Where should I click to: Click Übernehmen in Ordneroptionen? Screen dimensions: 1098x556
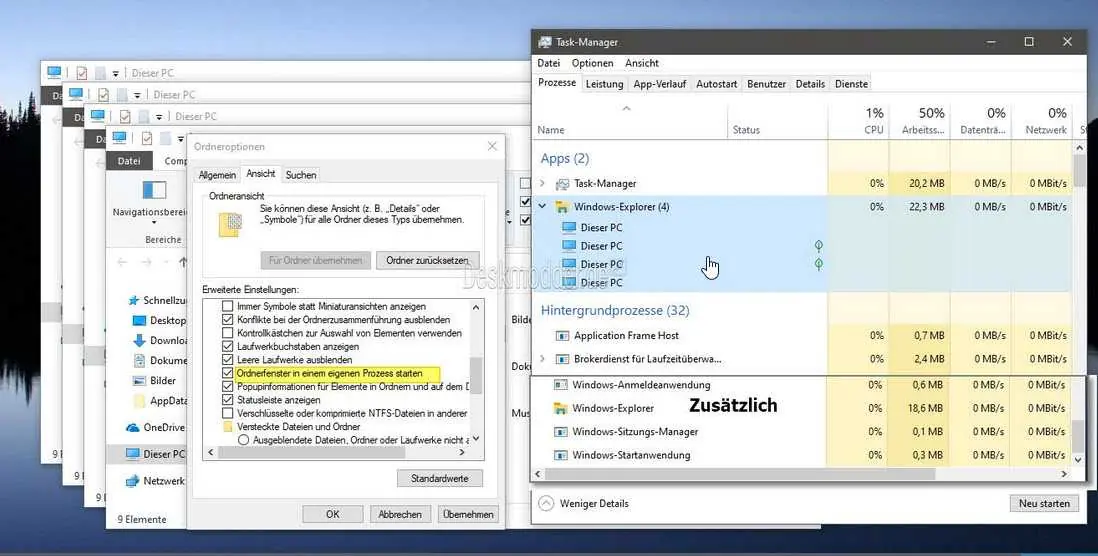click(x=468, y=514)
